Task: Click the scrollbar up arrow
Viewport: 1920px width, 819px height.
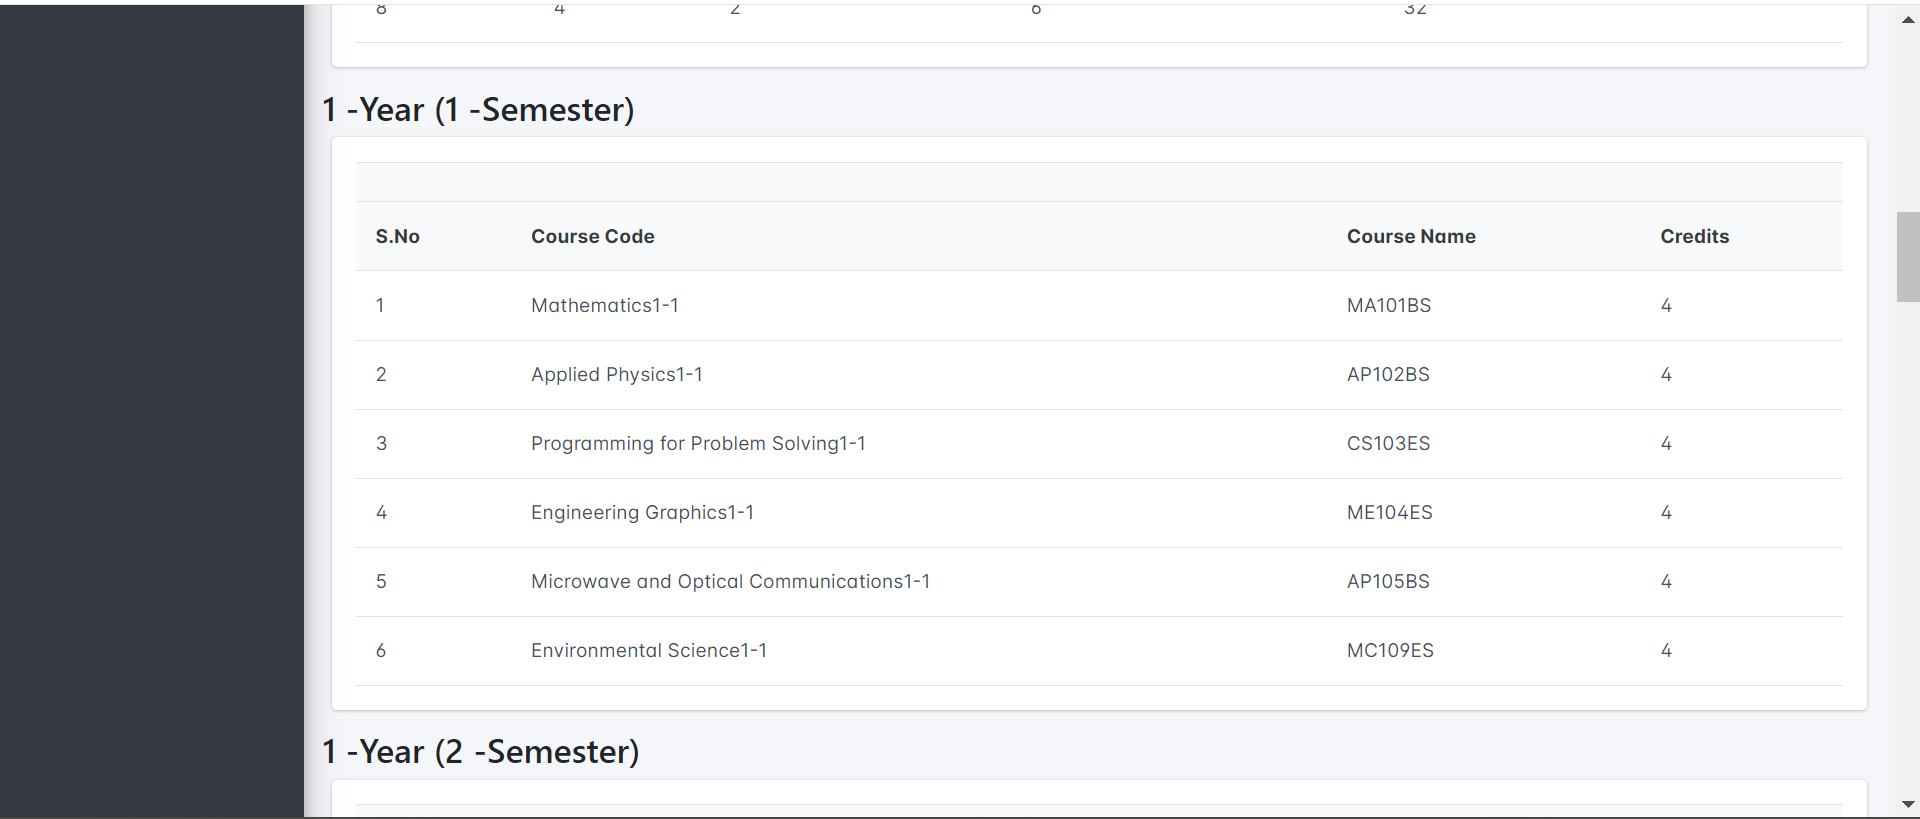Action: coord(1908,20)
